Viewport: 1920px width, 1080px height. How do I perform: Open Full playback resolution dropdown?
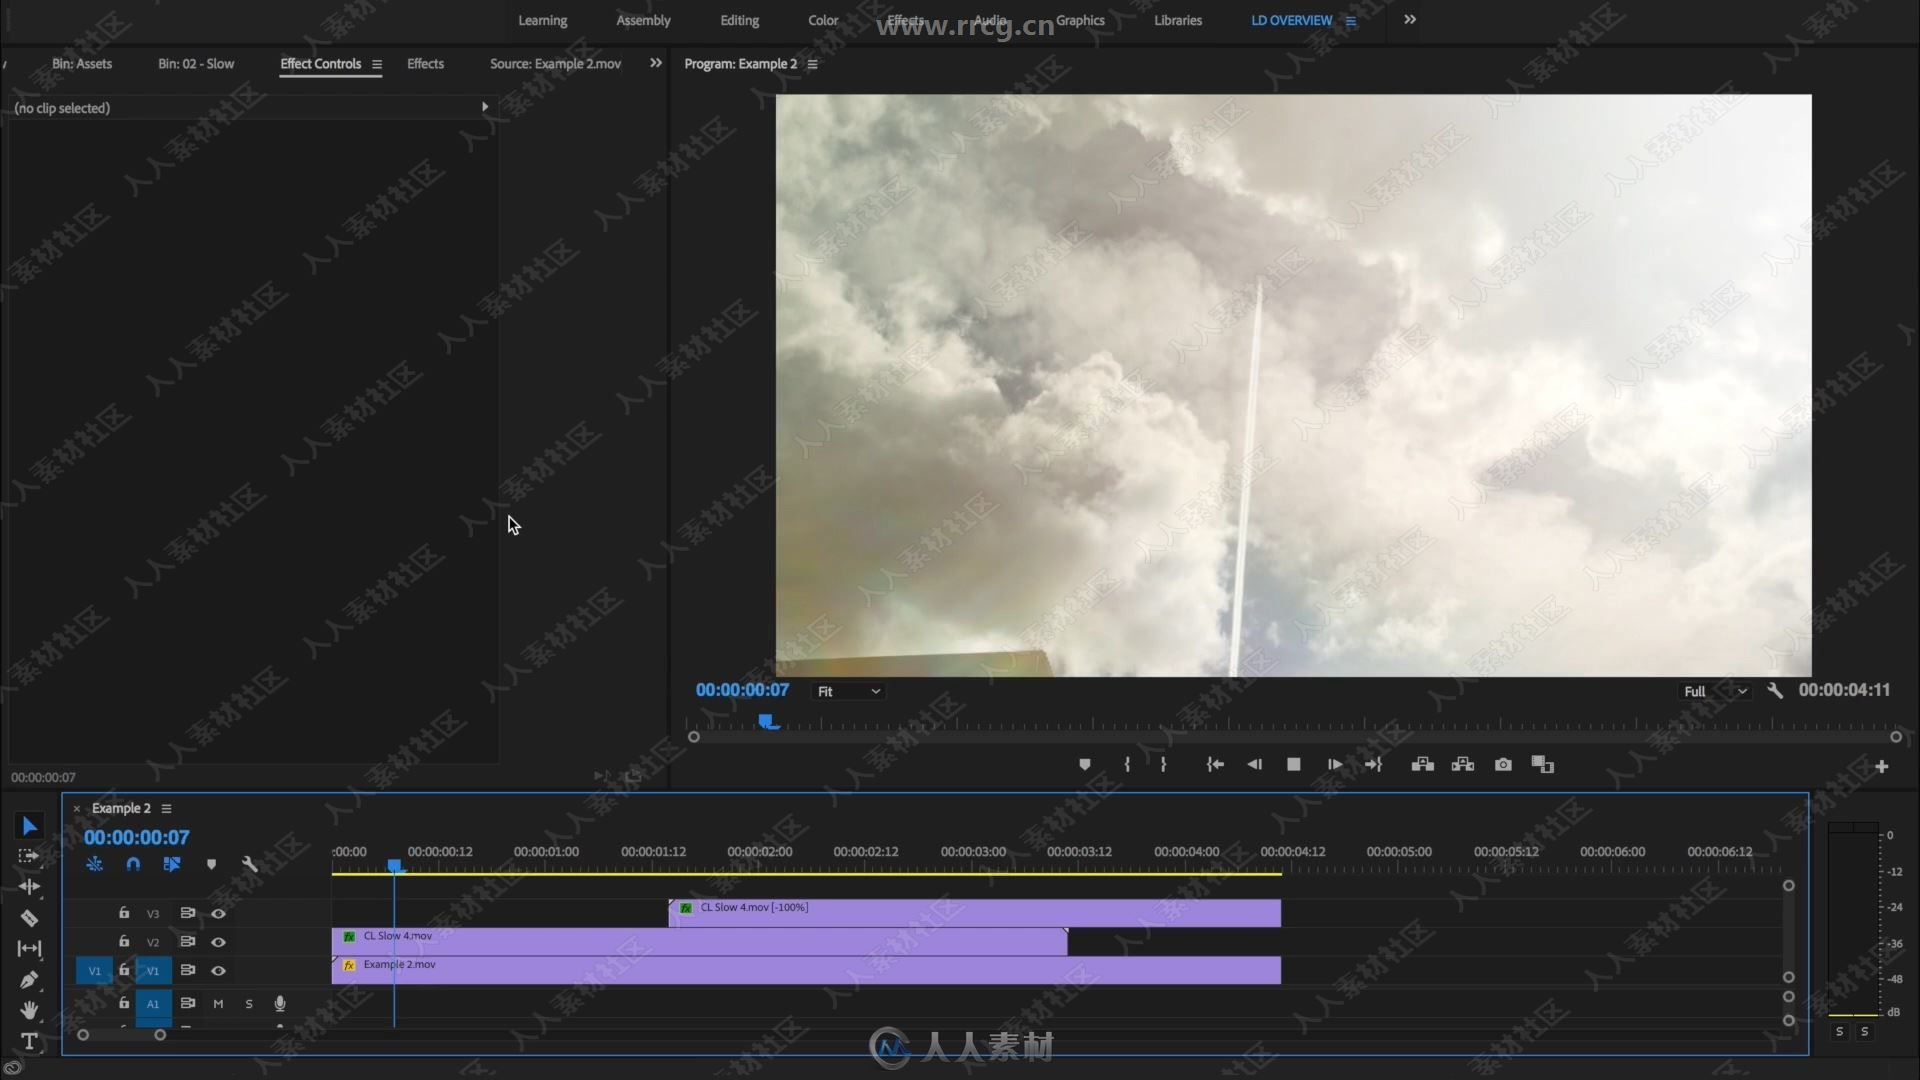pyautogui.click(x=1715, y=691)
